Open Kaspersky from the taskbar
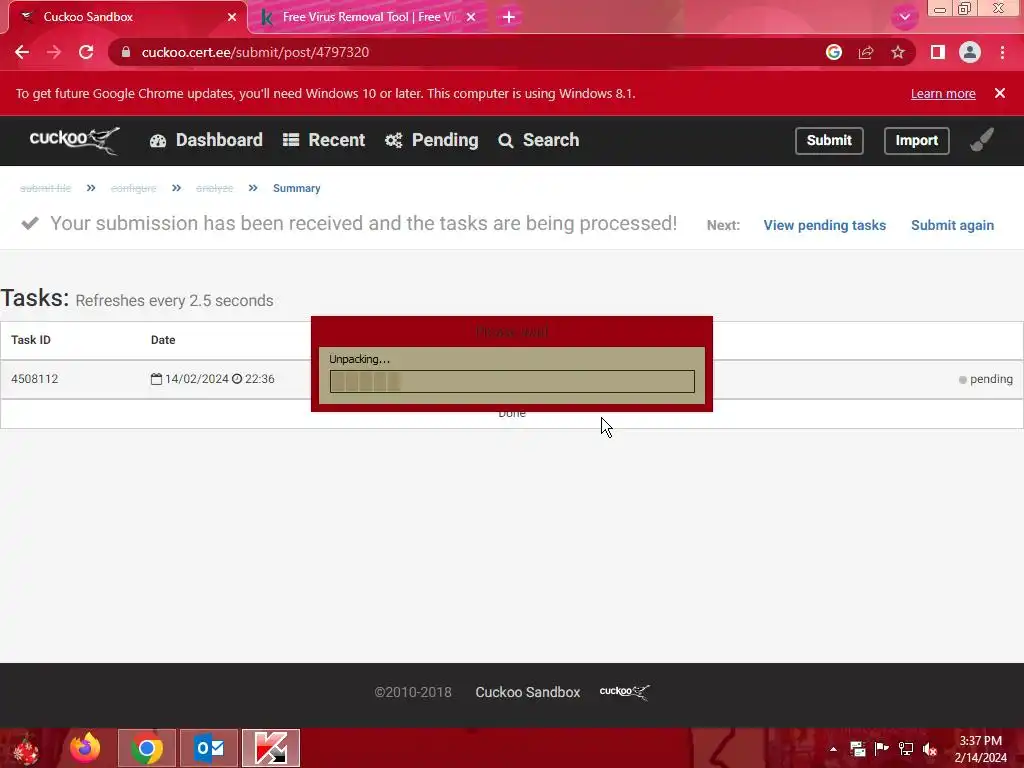 coord(271,748)
